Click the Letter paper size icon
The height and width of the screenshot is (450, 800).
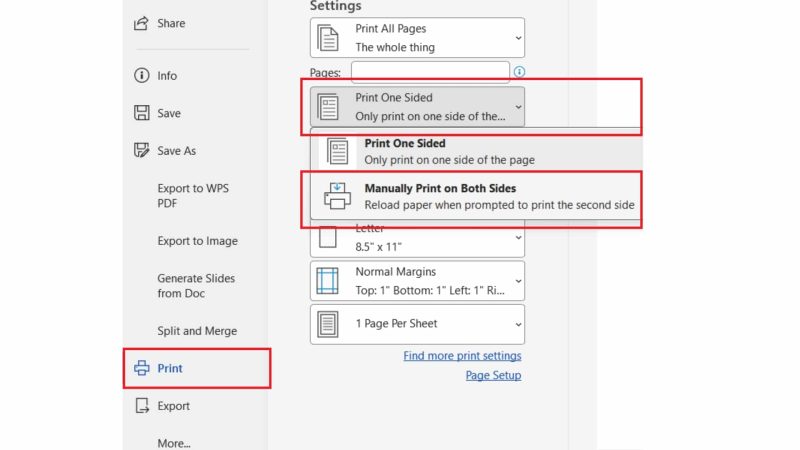pos(328,237)
